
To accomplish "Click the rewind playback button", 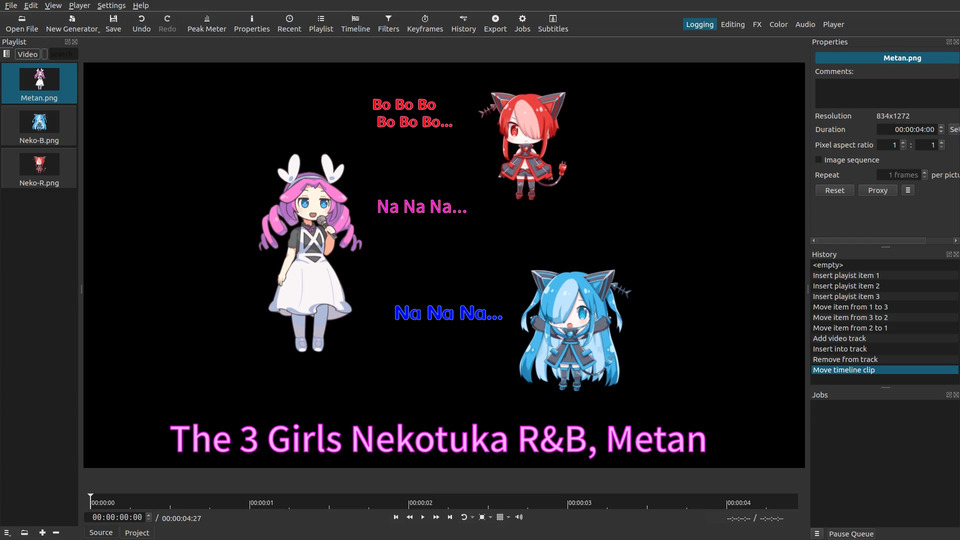I will [410, 517].
